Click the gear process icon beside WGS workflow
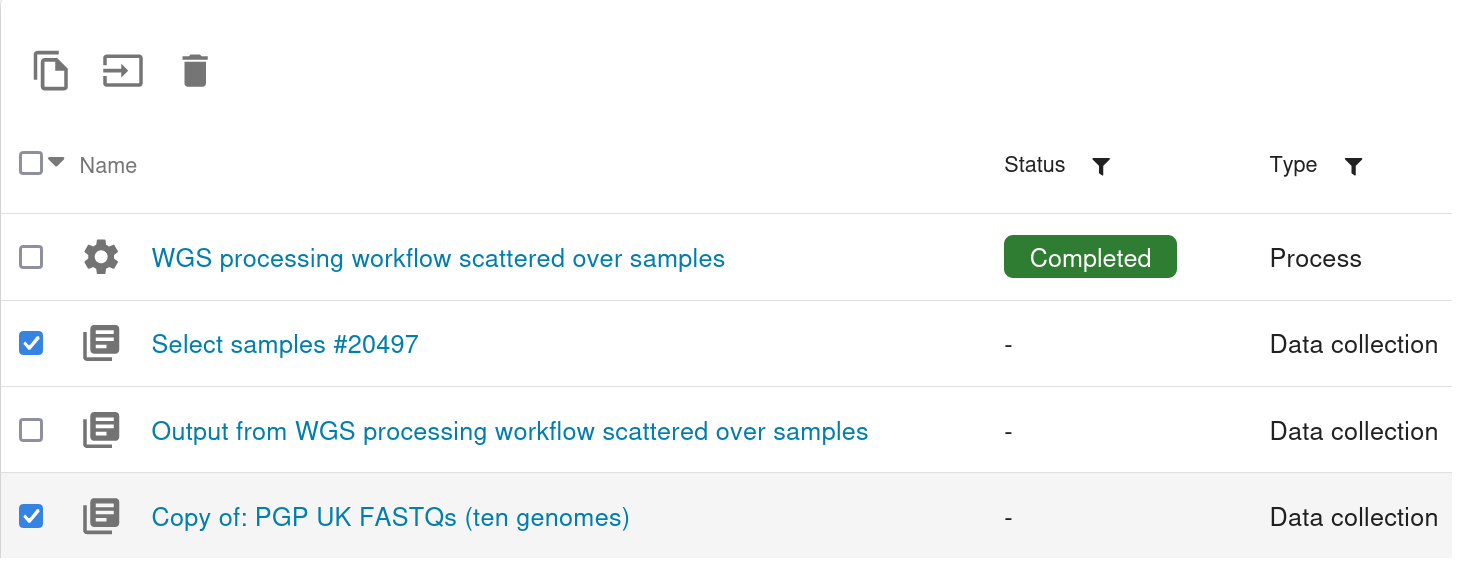The image size is (1465, 563). 101,258
